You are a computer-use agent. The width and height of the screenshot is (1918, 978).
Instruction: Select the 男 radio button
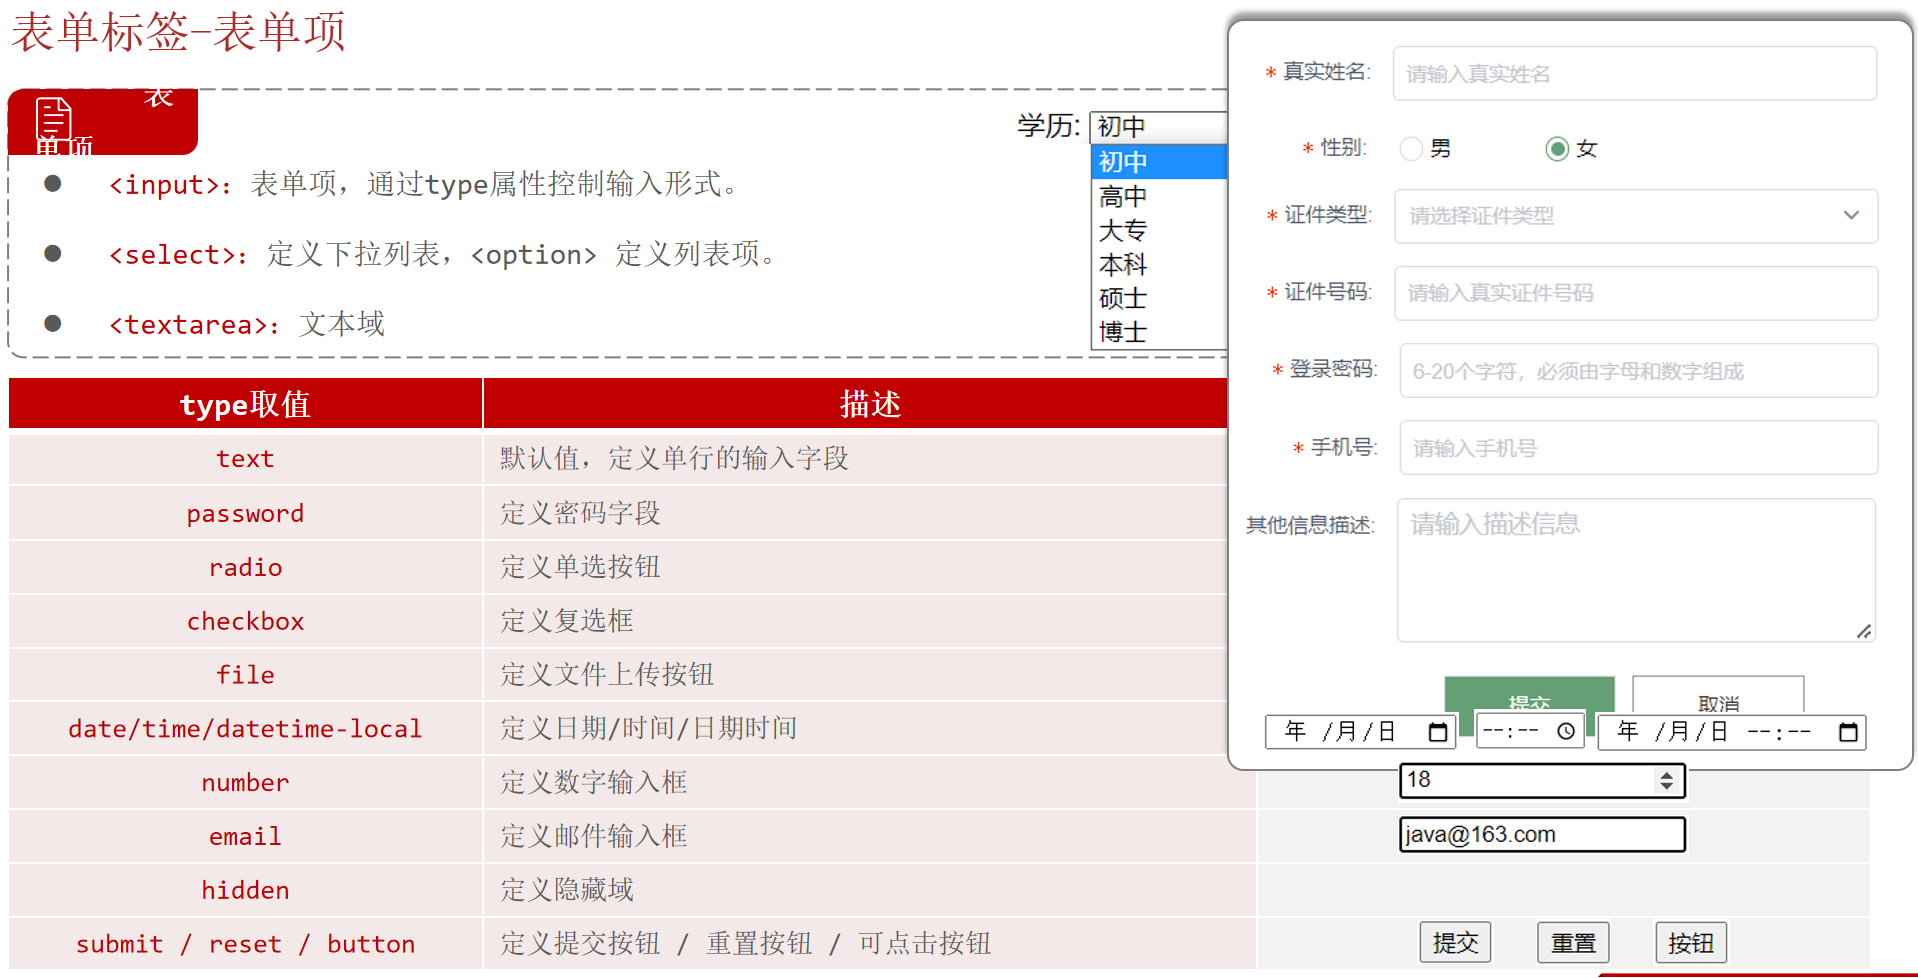pyautogui.click(x=1411, y=149)
